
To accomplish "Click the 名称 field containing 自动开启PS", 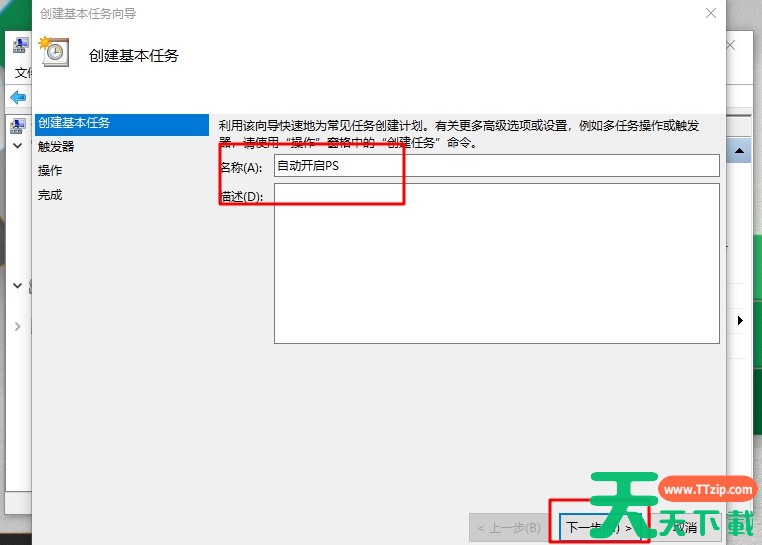I will (497, 166).
